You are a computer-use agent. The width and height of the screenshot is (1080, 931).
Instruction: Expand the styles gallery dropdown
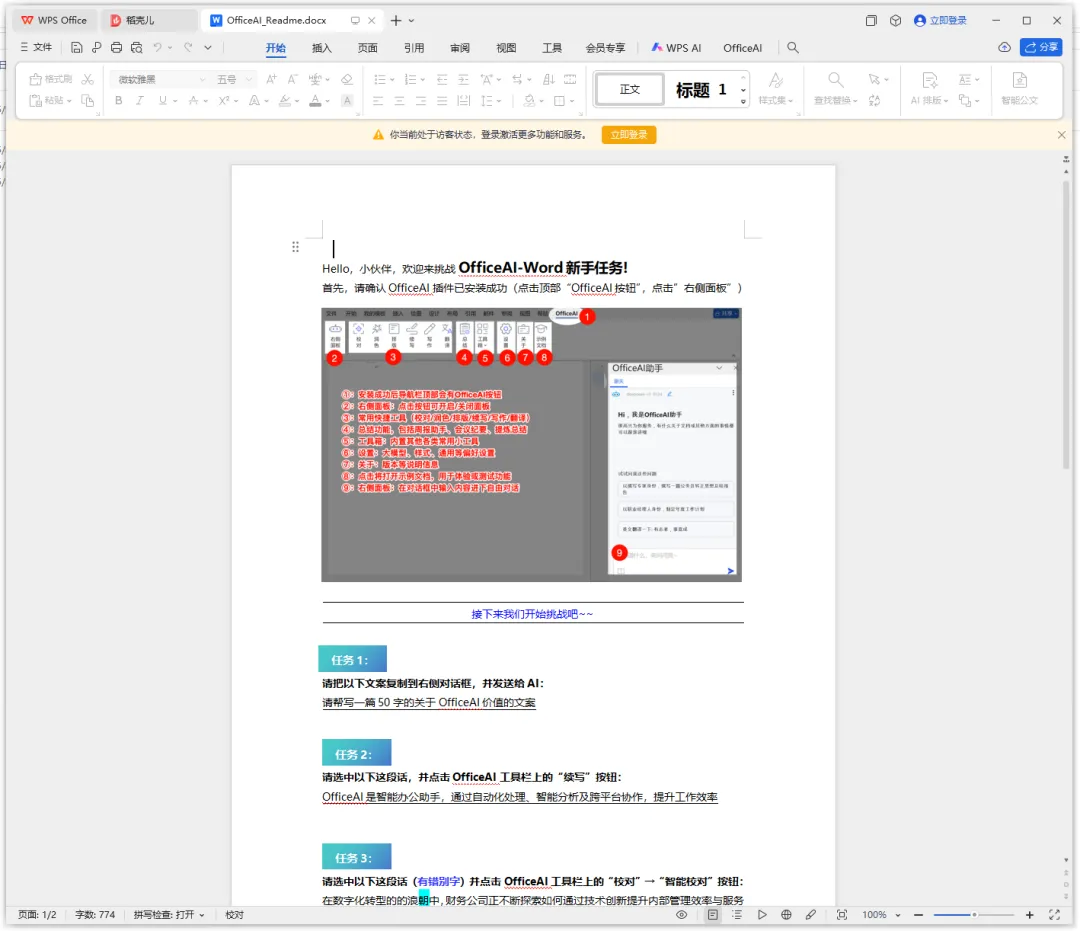click(743, 101)
